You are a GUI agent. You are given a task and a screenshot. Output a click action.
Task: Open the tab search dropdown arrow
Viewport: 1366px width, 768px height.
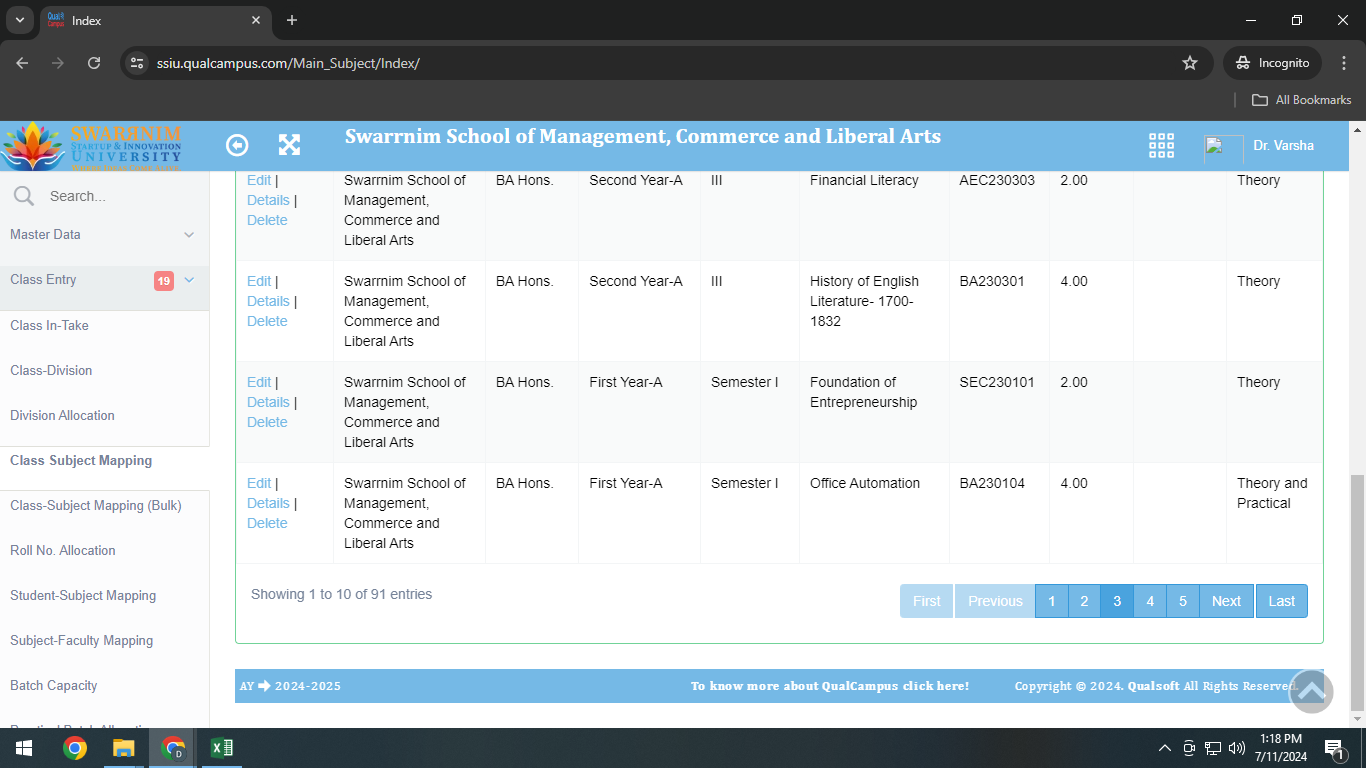(19, 20)
